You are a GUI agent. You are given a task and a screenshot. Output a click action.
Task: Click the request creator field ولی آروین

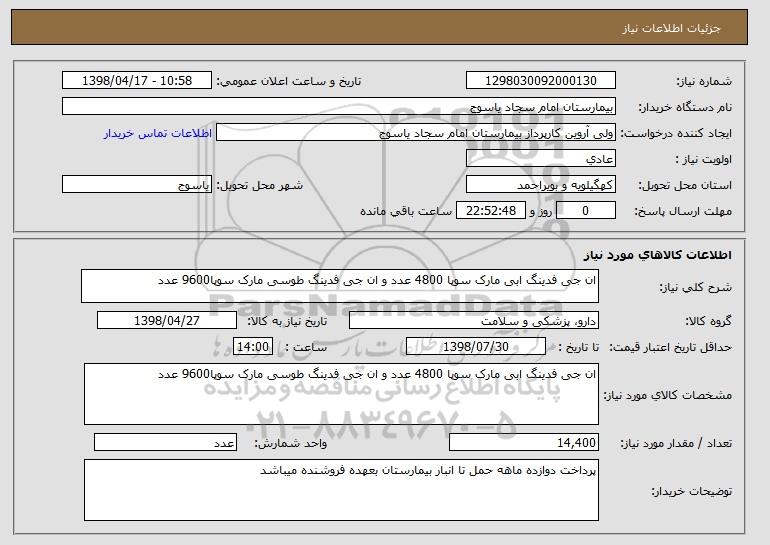[416, 133]
